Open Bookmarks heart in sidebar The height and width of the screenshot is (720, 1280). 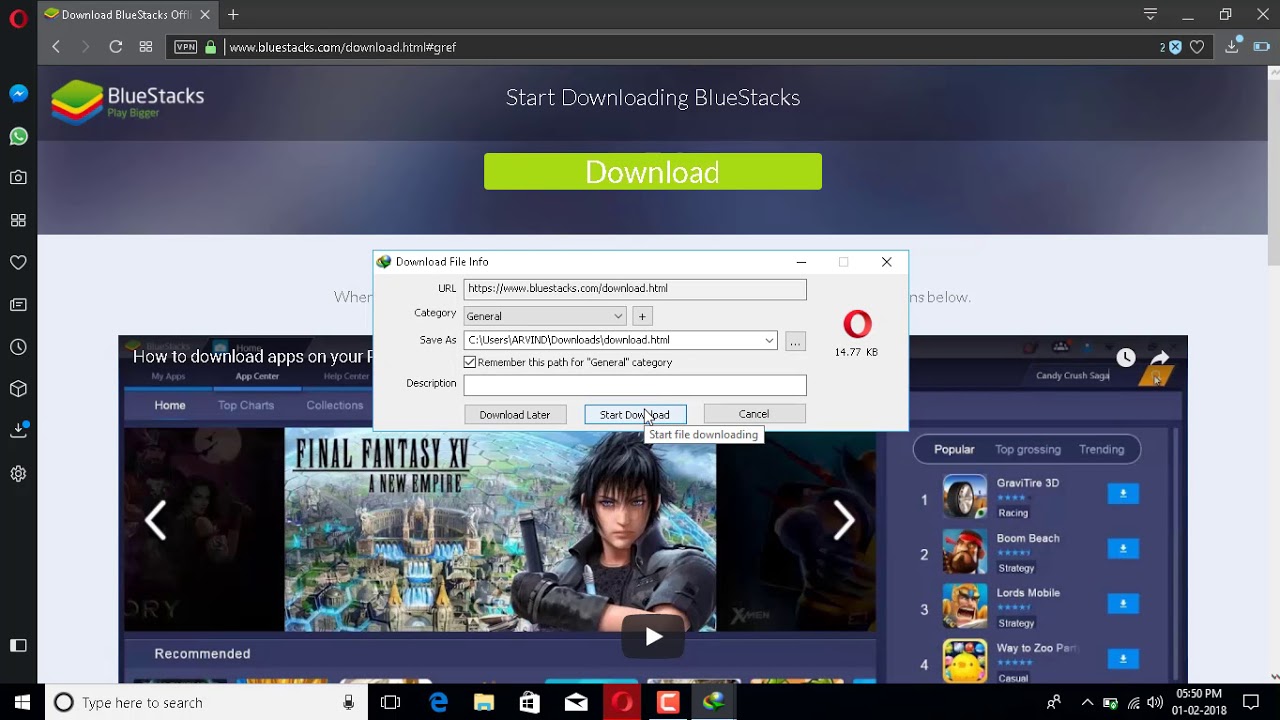[18, 262]
